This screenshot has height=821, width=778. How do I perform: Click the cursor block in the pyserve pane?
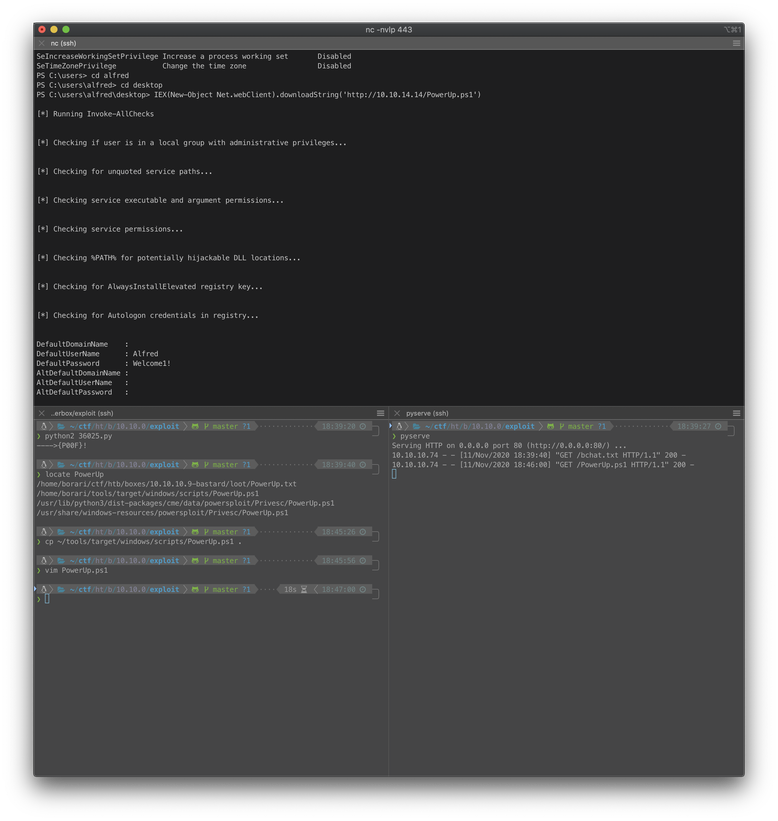coord(394,474)
